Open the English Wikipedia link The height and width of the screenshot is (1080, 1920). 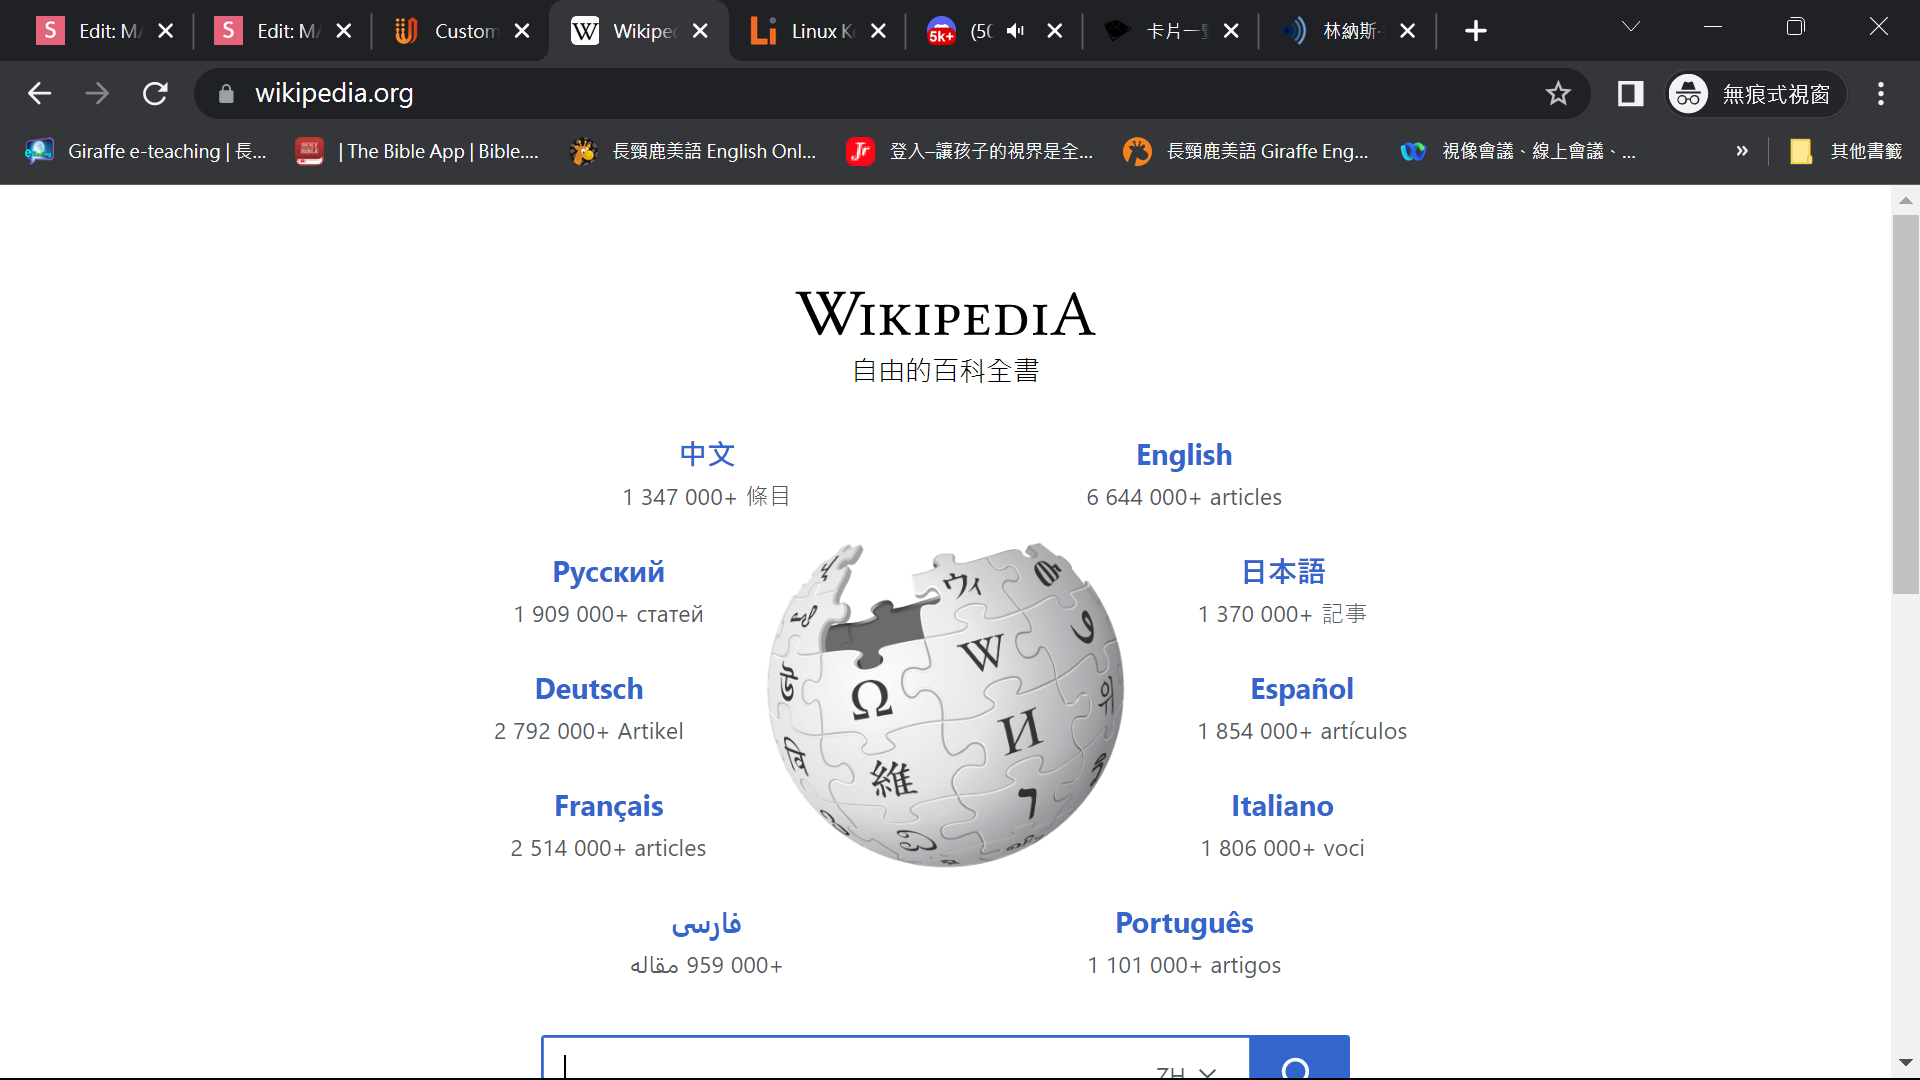tap(1184, 455)
